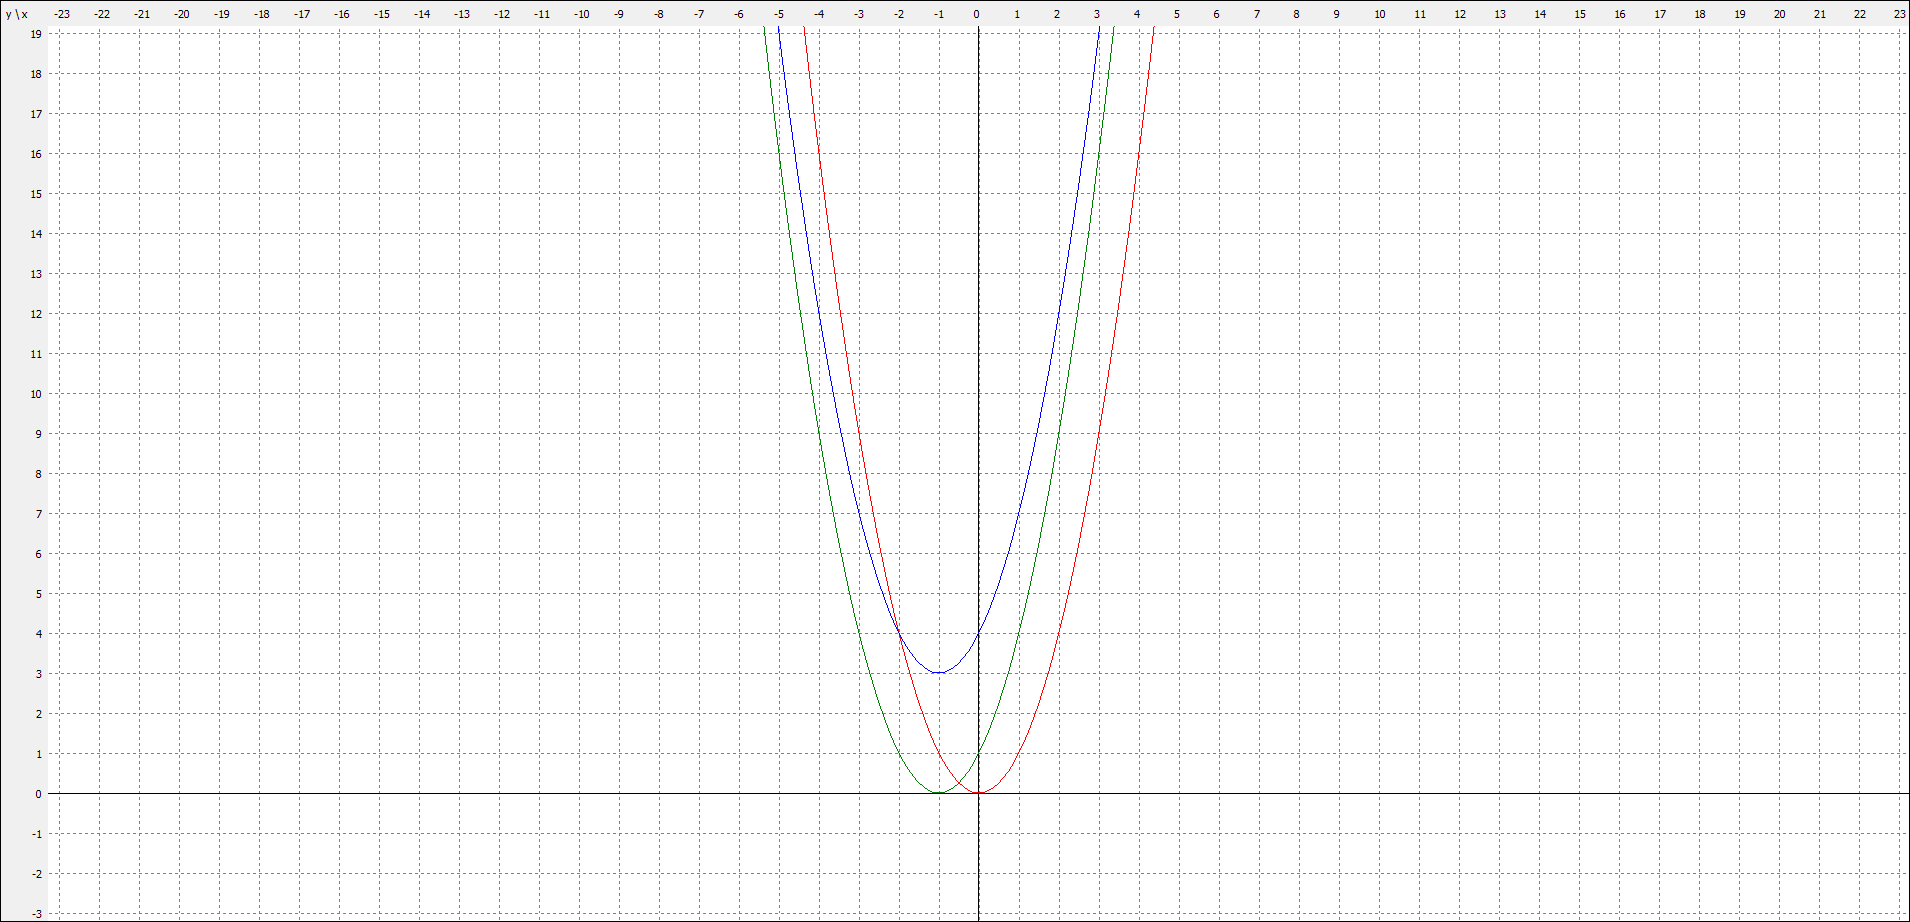Click the x-axis label -10 at the top
This screenshot has width=1910, height=922.
(x=581, y=14)
